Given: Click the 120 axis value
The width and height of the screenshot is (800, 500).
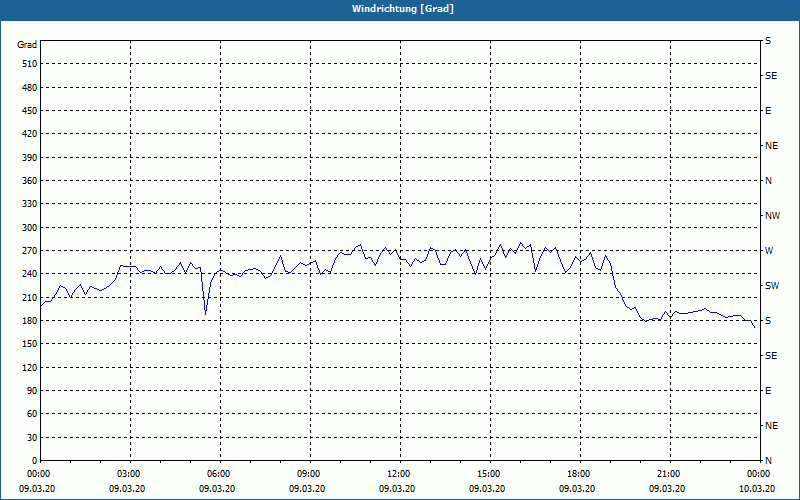Looking at the screenshot, I should [x=30, y=367].
